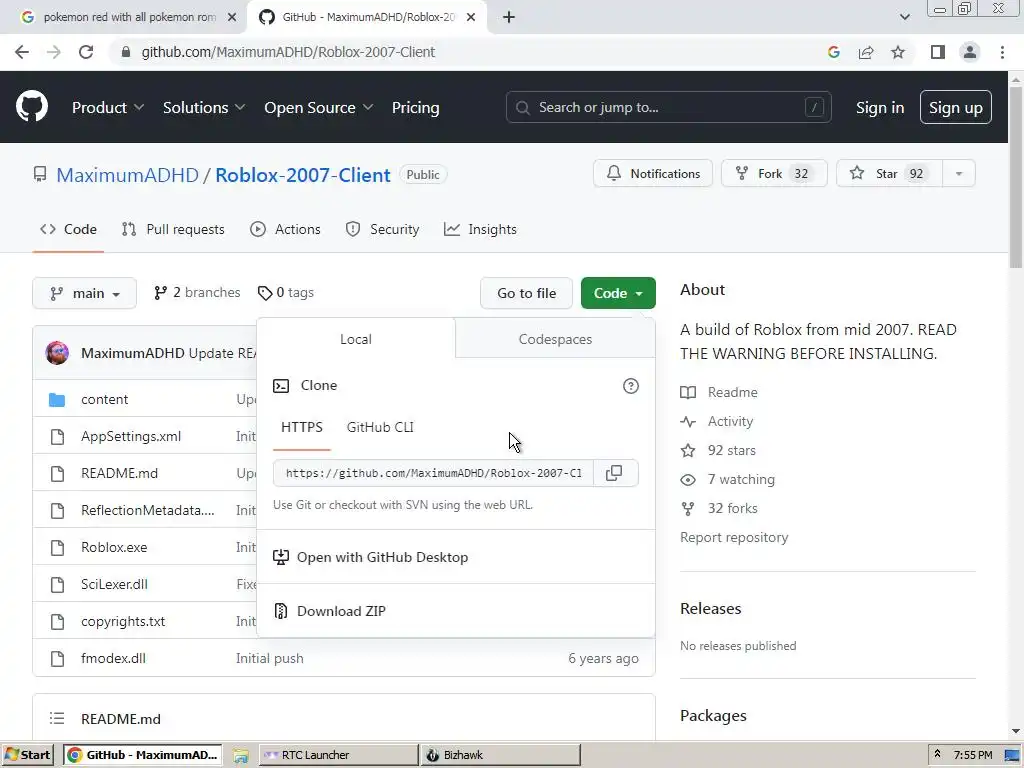Open the Pricing page
The height and width of the screenshot is (768, 1024).
(415, 108)
